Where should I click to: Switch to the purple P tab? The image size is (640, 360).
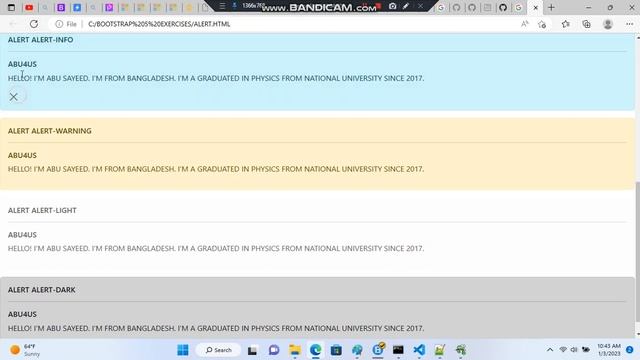tap(109, 7)
